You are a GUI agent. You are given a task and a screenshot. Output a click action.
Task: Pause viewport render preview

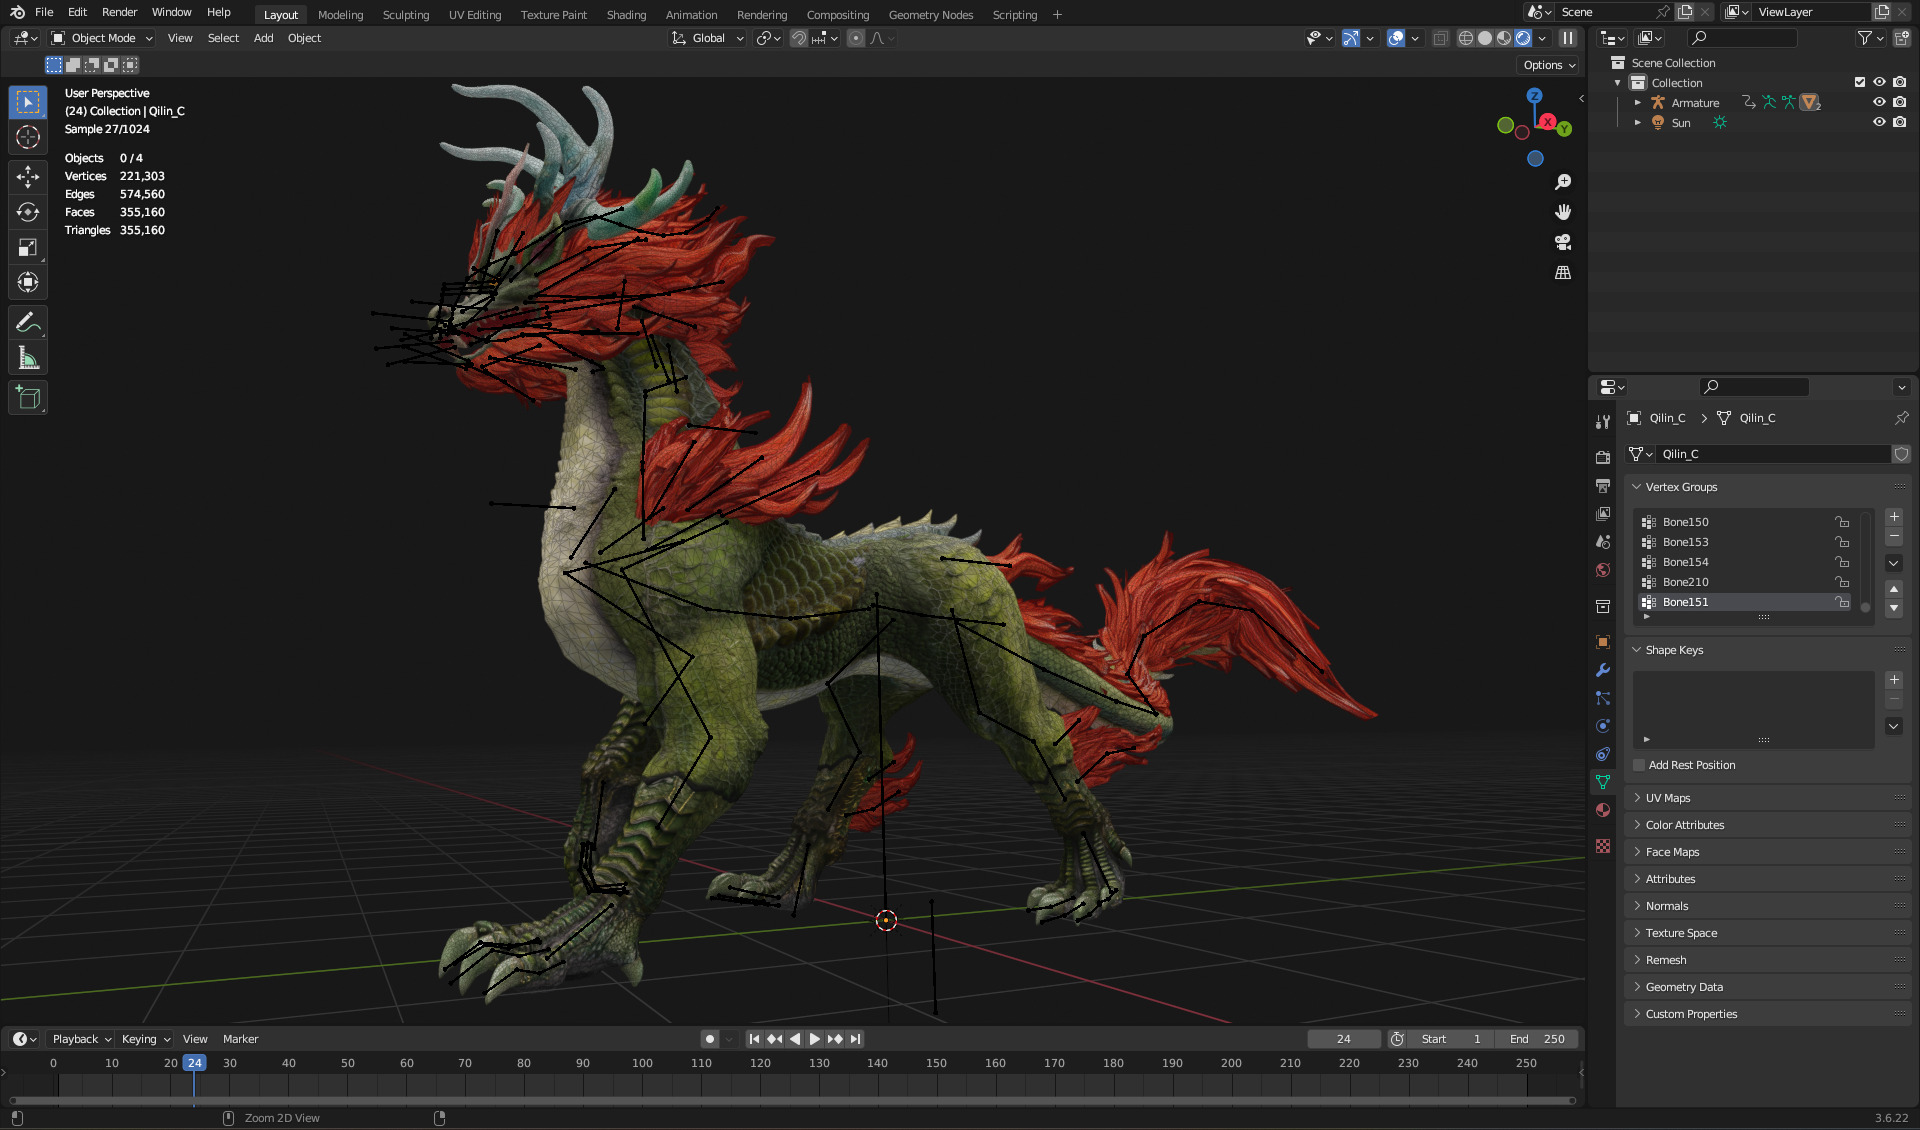(x=1568, y=38)
